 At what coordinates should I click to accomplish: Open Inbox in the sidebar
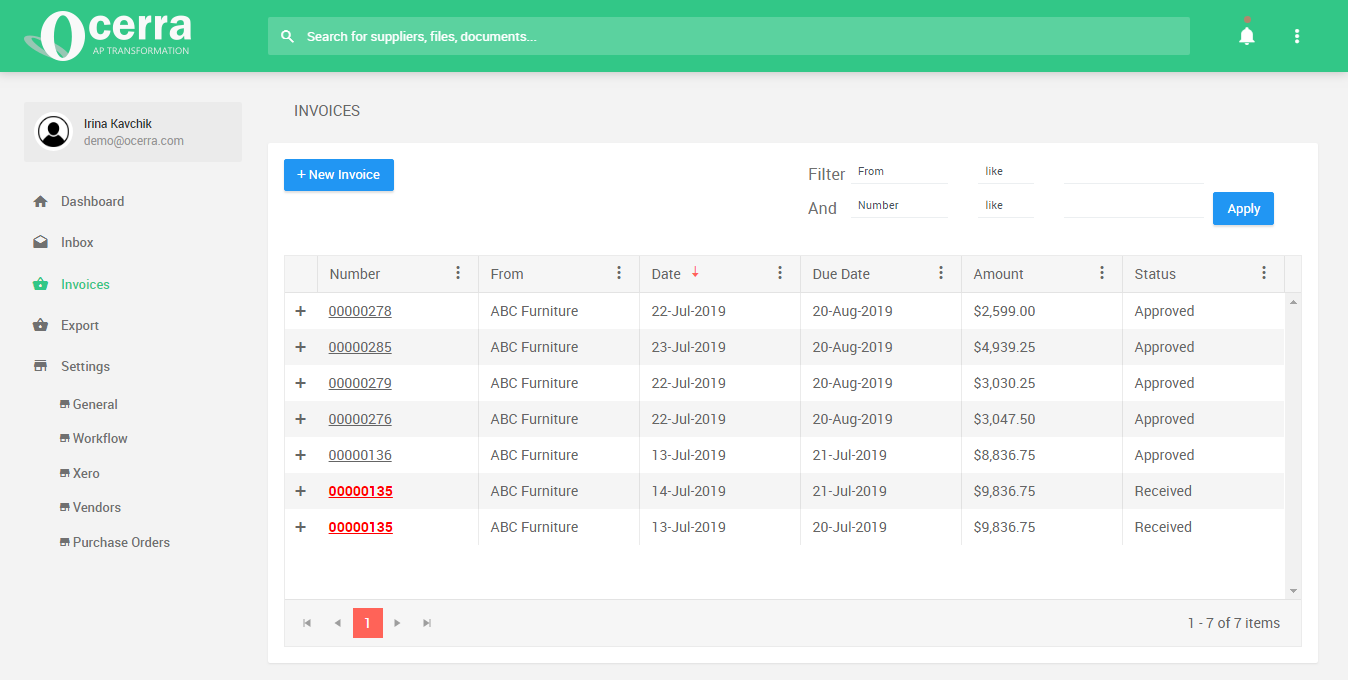coord(77,242)
